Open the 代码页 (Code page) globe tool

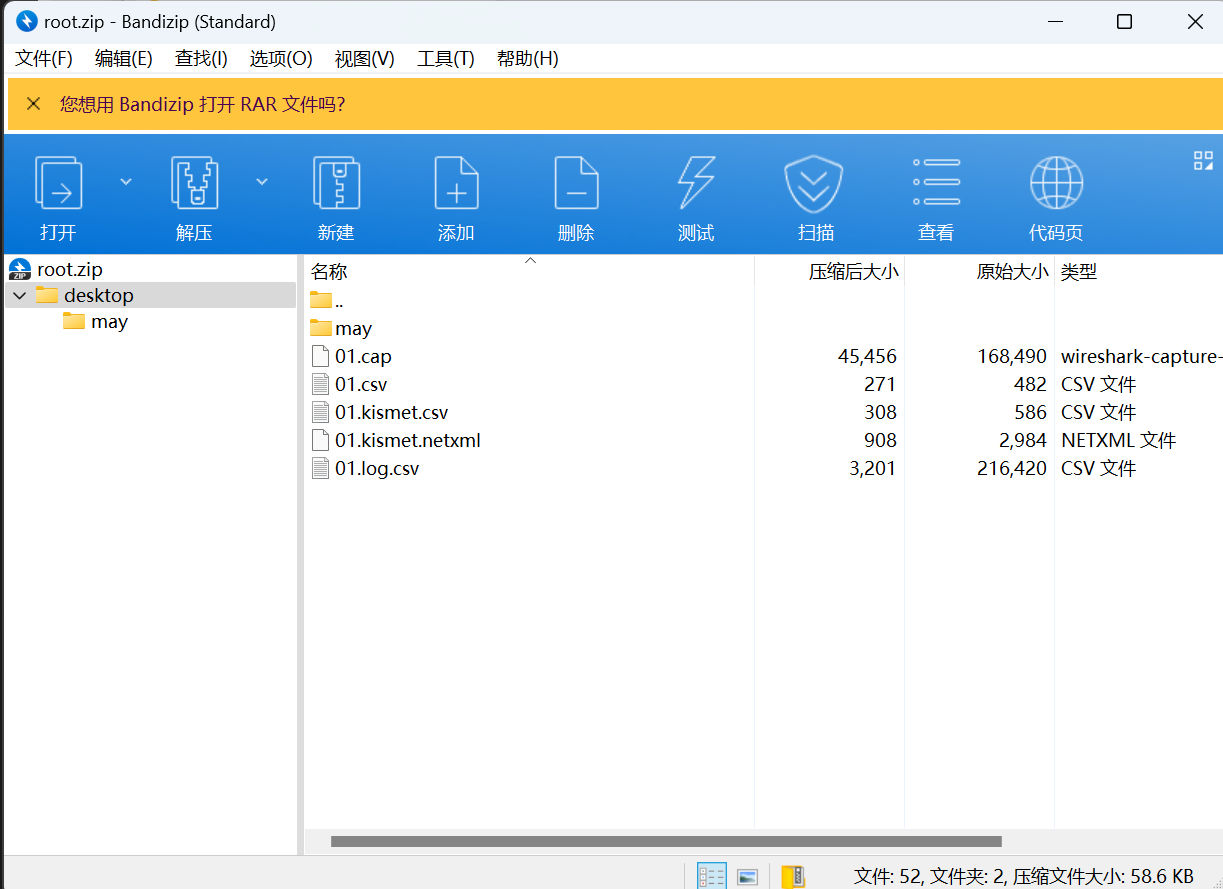coord(1056,183)
